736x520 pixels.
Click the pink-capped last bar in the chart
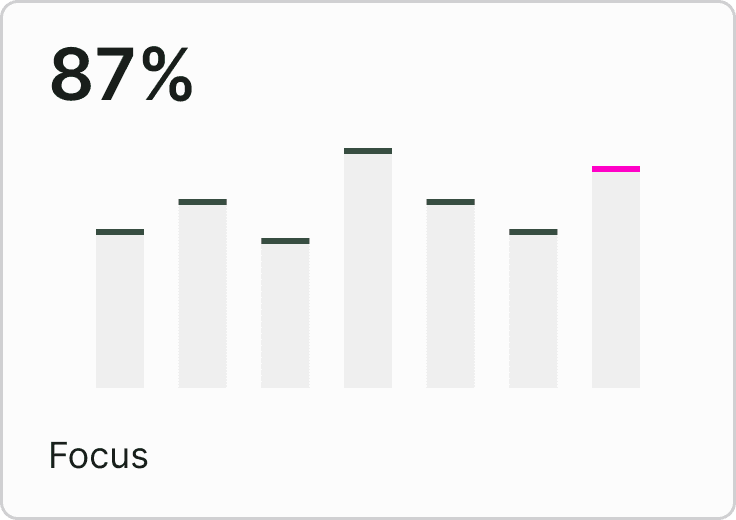point(616,277)
